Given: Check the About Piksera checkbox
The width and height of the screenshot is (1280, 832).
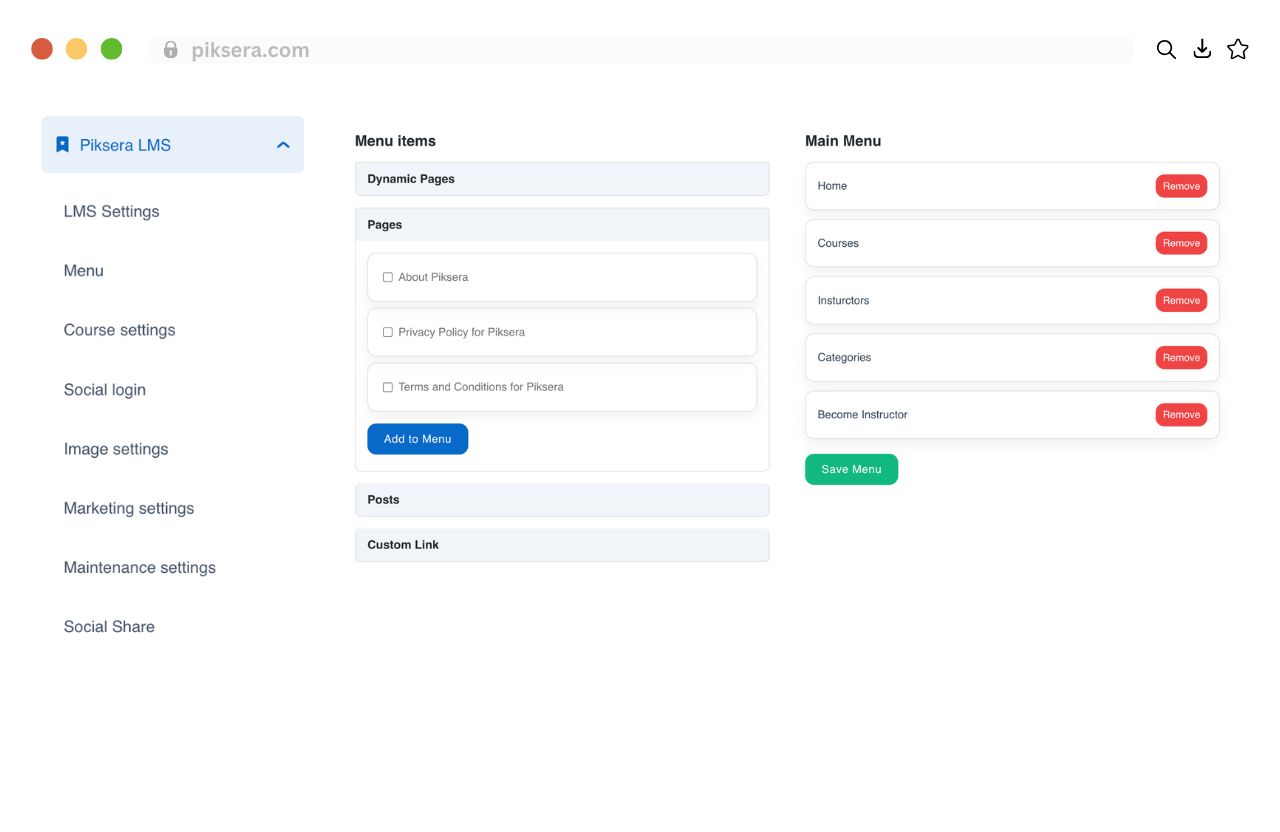Looking at the screenshot, I should pos(388,277).
